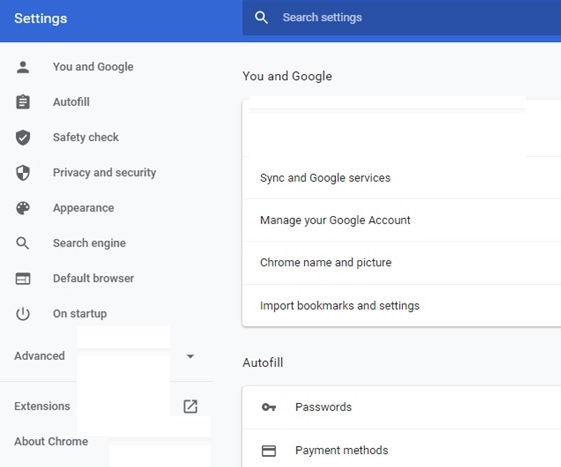Select the Appearance menu item
Viewport: 561px width, 467px height.
point(83,208)
